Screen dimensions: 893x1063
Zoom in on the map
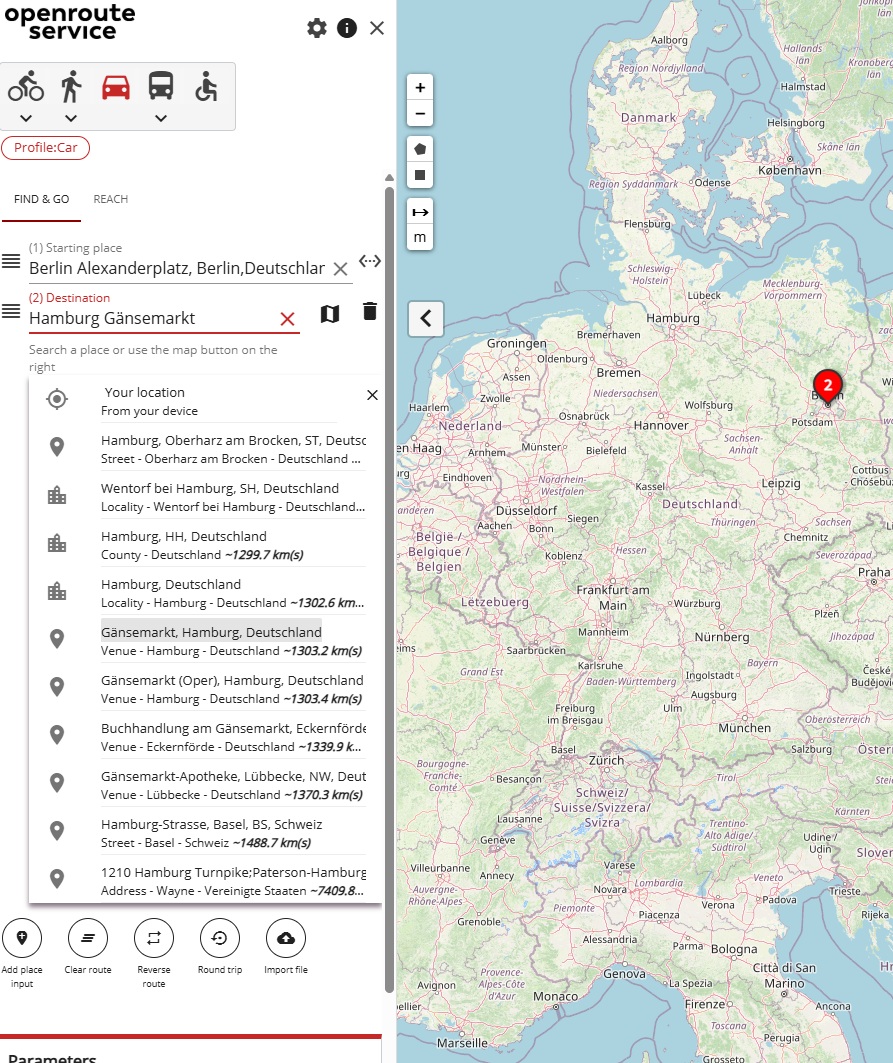click(420, 86)
